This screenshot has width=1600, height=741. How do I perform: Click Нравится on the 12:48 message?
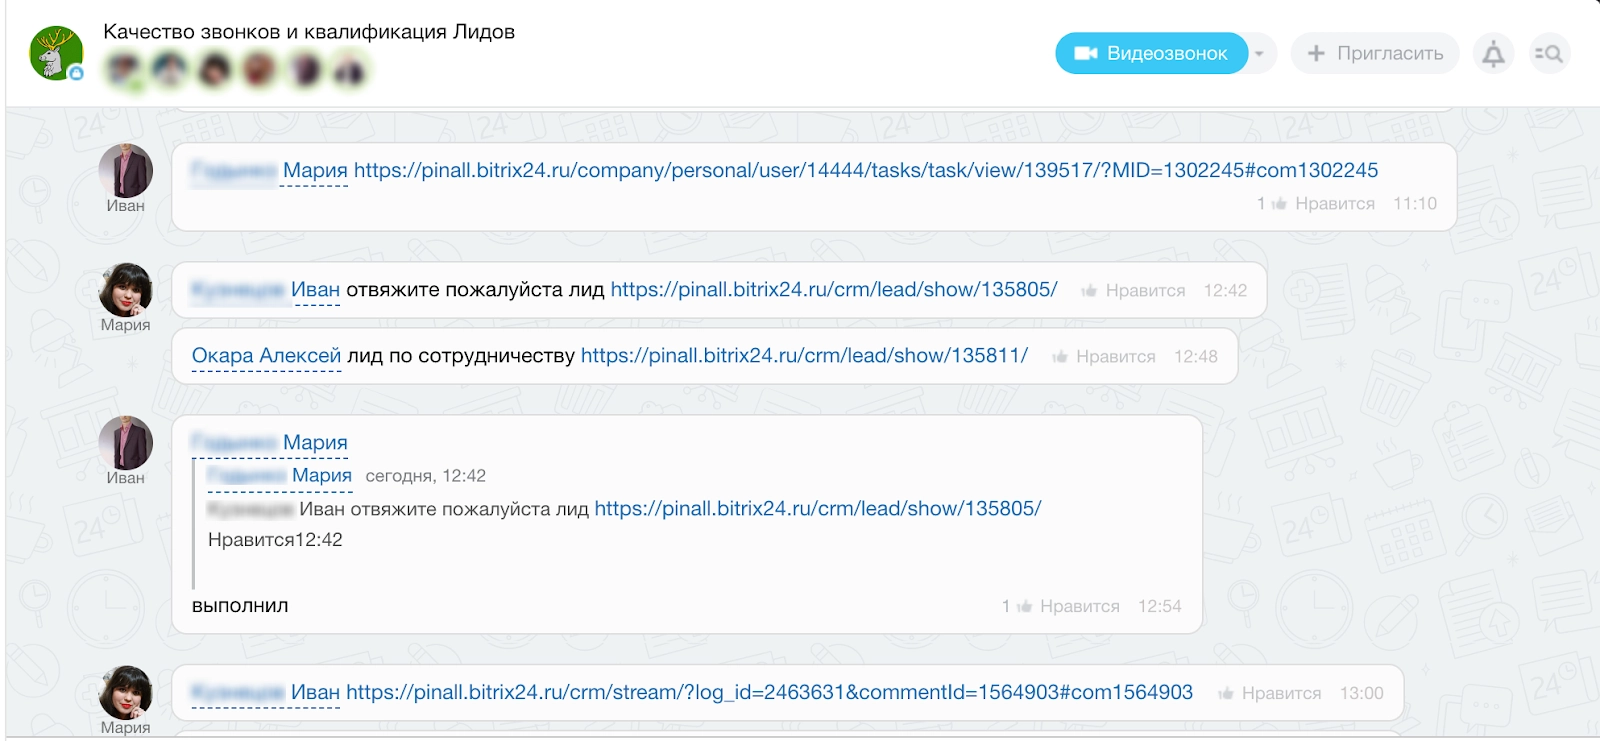click(x=1116, y=357)
